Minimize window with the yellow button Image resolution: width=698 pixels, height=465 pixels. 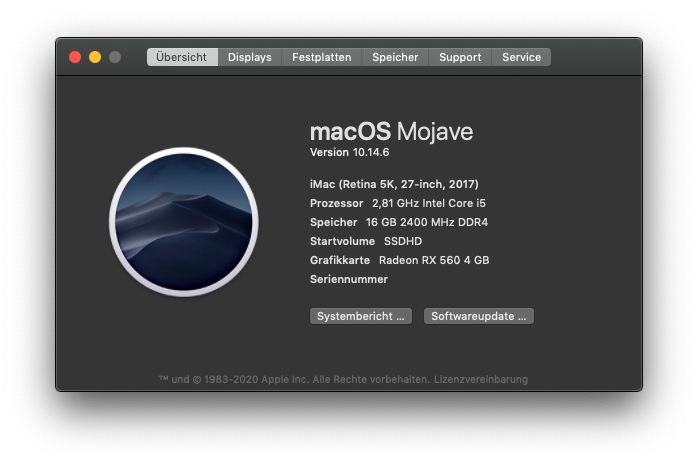pyautogui.click(x=95, y=57)
